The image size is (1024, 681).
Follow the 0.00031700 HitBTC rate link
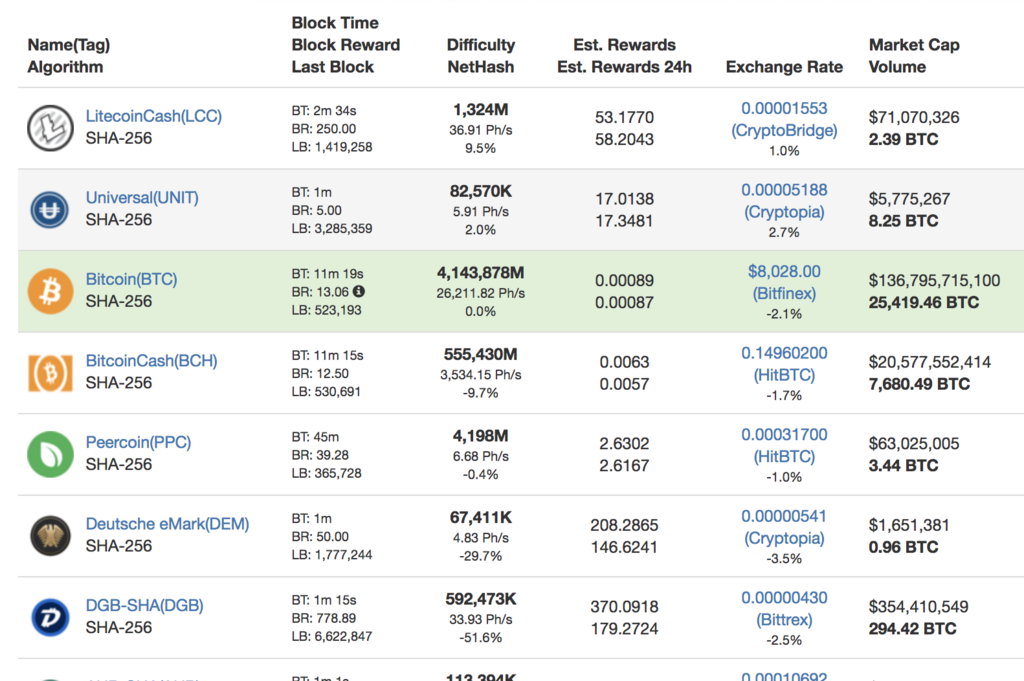click(x=784, y=446)
